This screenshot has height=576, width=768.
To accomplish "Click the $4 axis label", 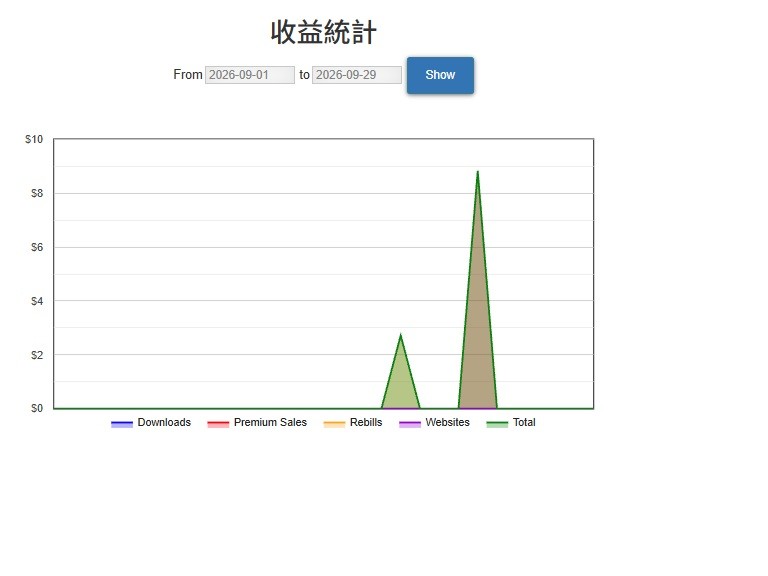I will tap(37, 301).
